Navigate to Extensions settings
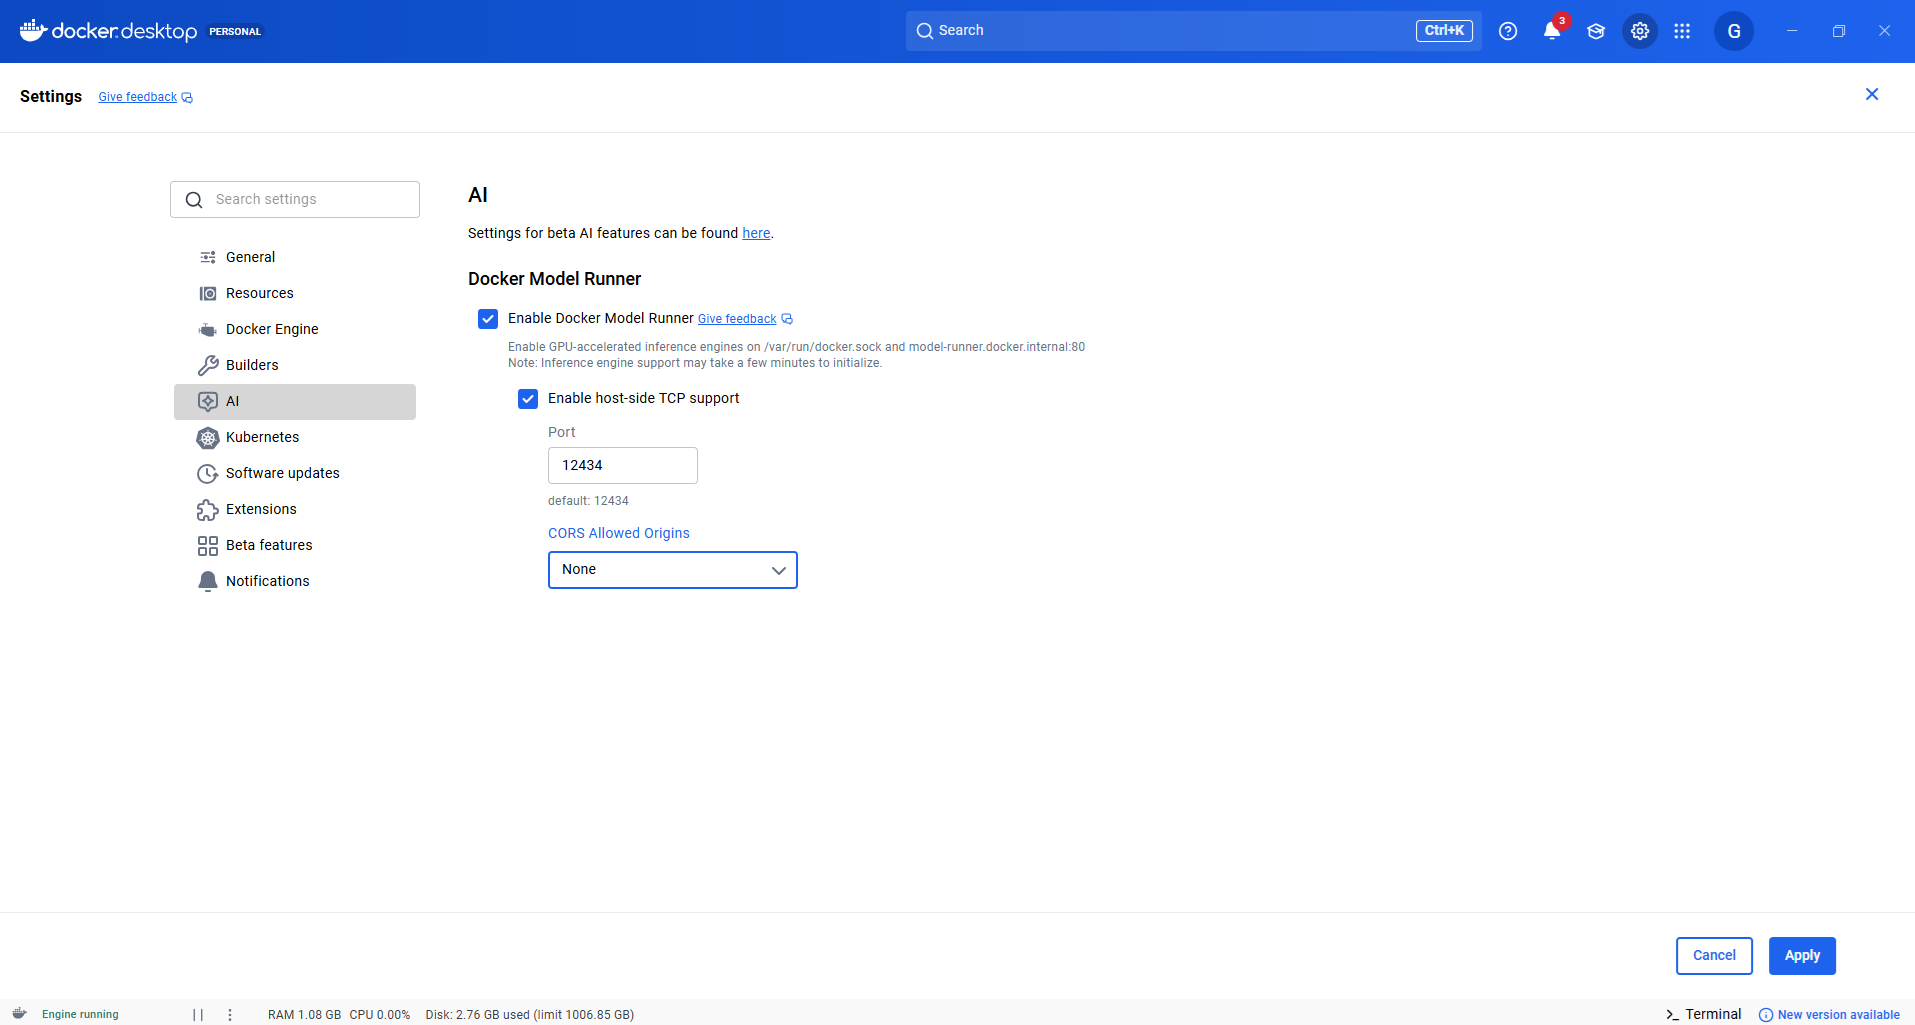1915x1025 pixels. (x=295, y=509)
